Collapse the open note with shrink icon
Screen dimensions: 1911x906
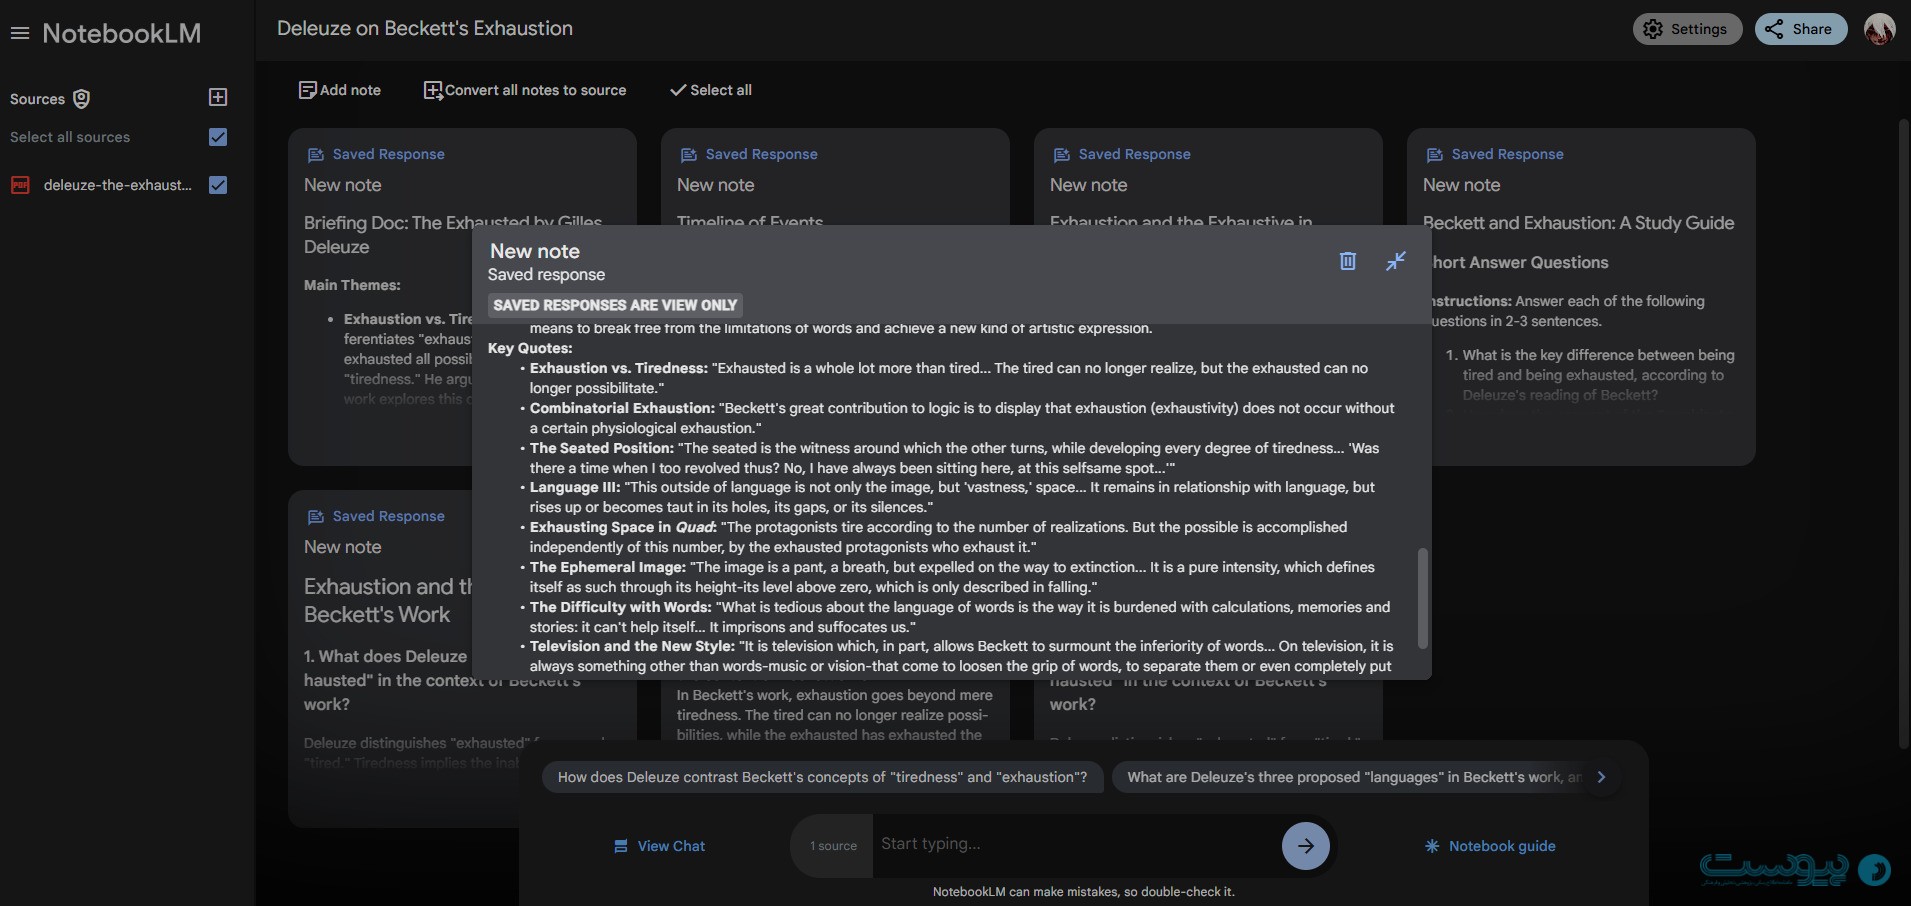coord(1396,261)
